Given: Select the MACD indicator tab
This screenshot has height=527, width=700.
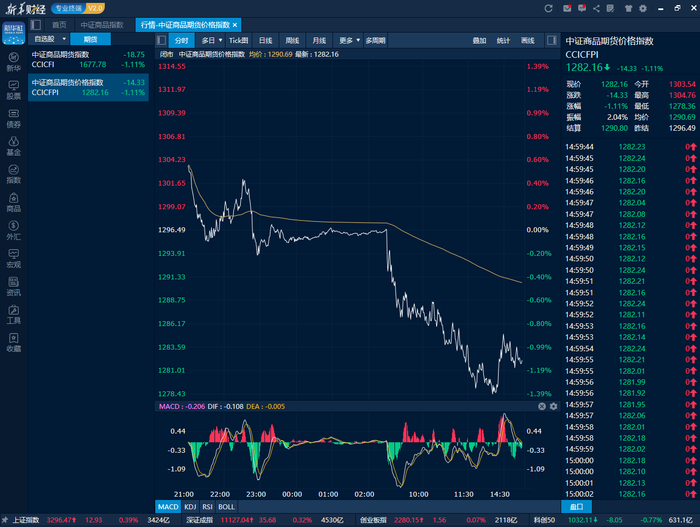Looking at the screenshot, I should tap(168, 506).
